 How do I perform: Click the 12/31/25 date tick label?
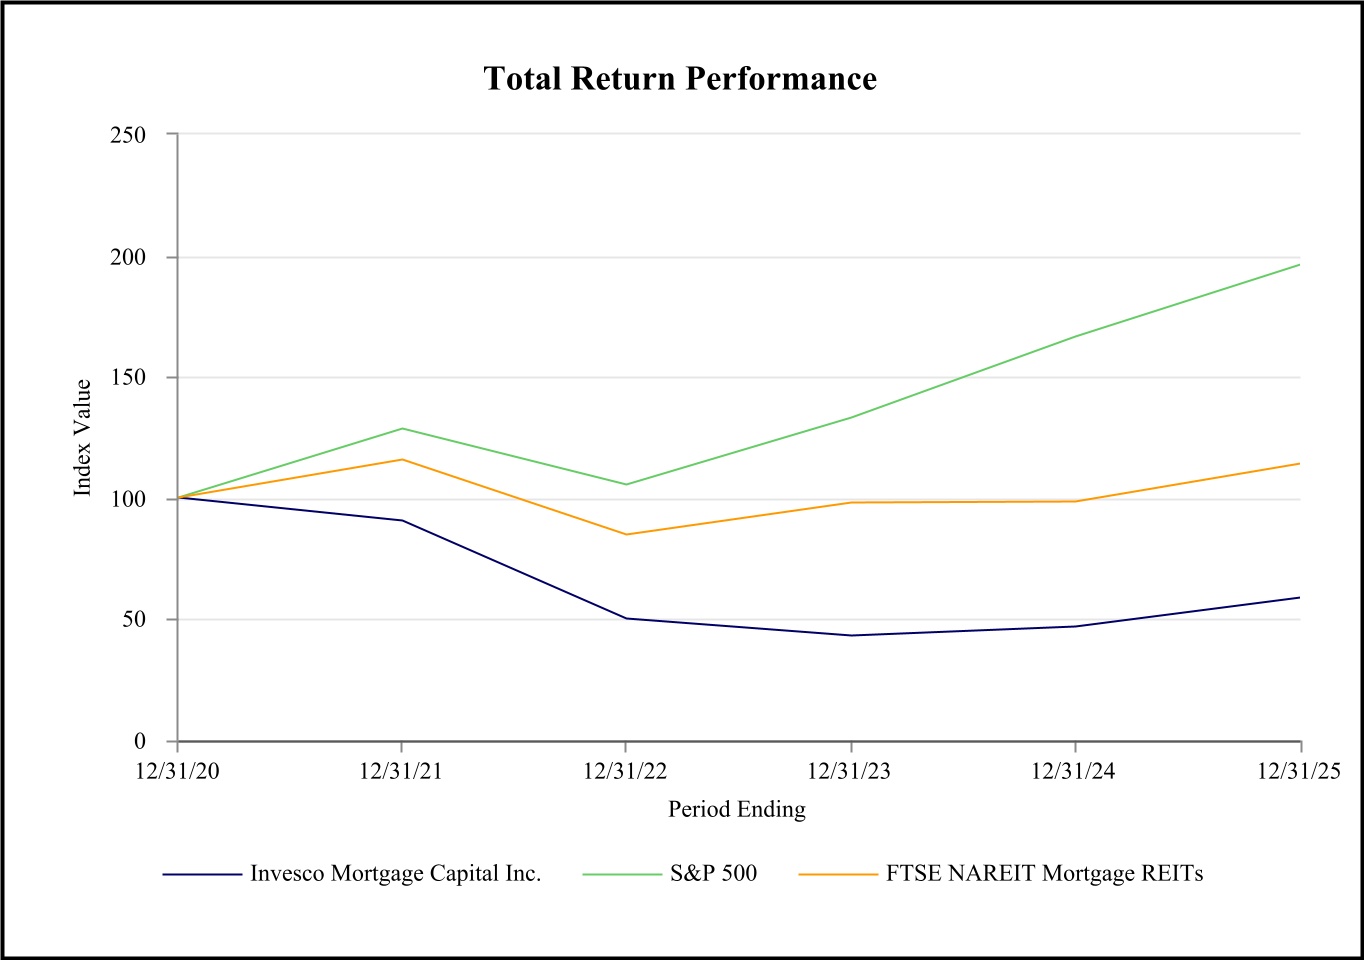coord(1298,772)
